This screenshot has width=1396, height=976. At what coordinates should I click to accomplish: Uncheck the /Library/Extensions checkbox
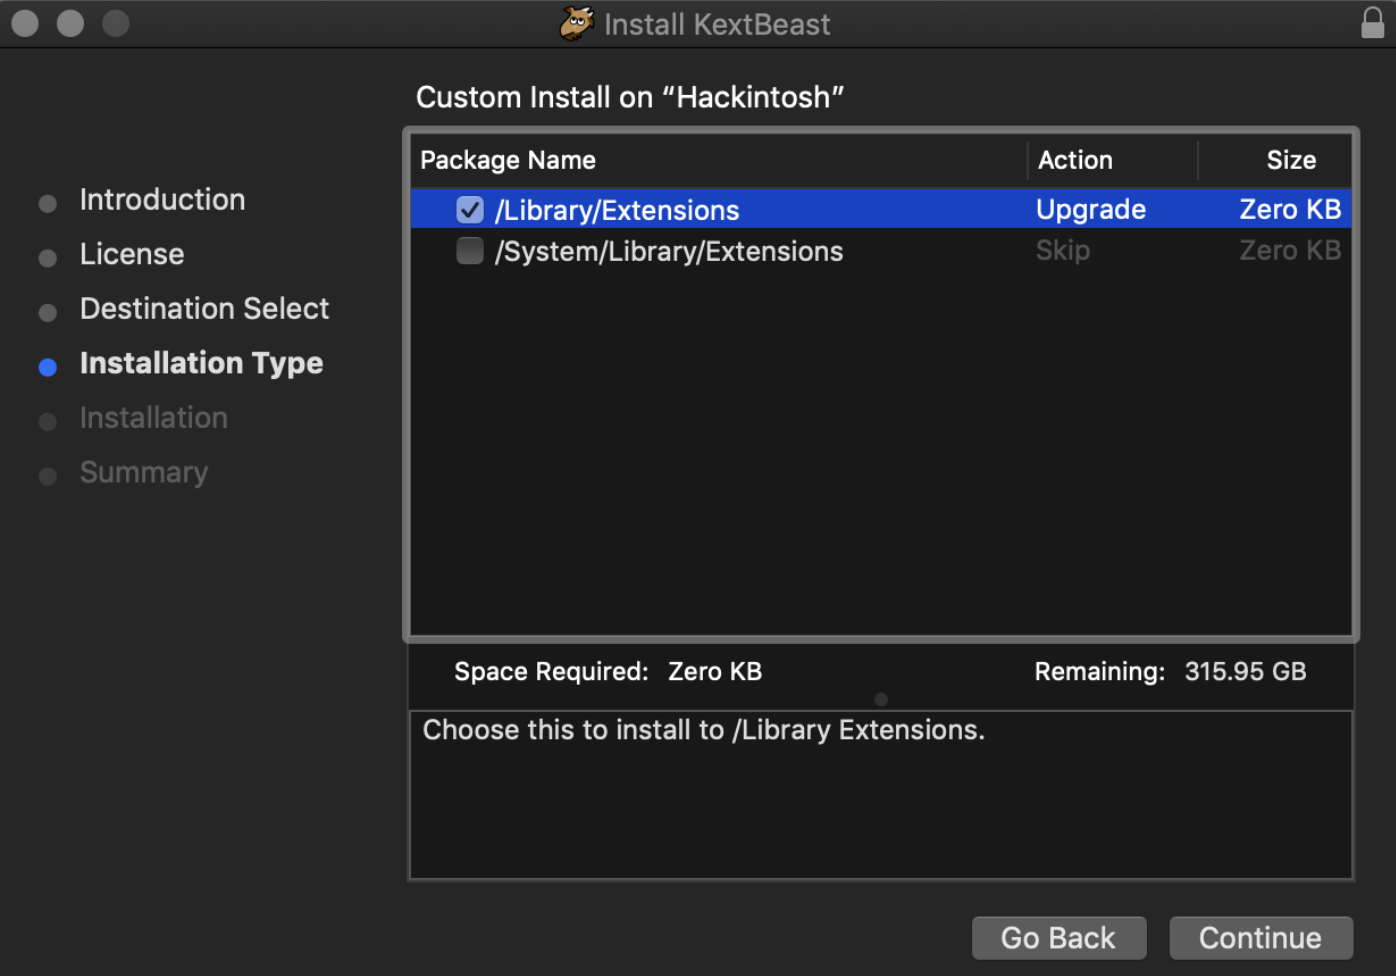point(470,210)
